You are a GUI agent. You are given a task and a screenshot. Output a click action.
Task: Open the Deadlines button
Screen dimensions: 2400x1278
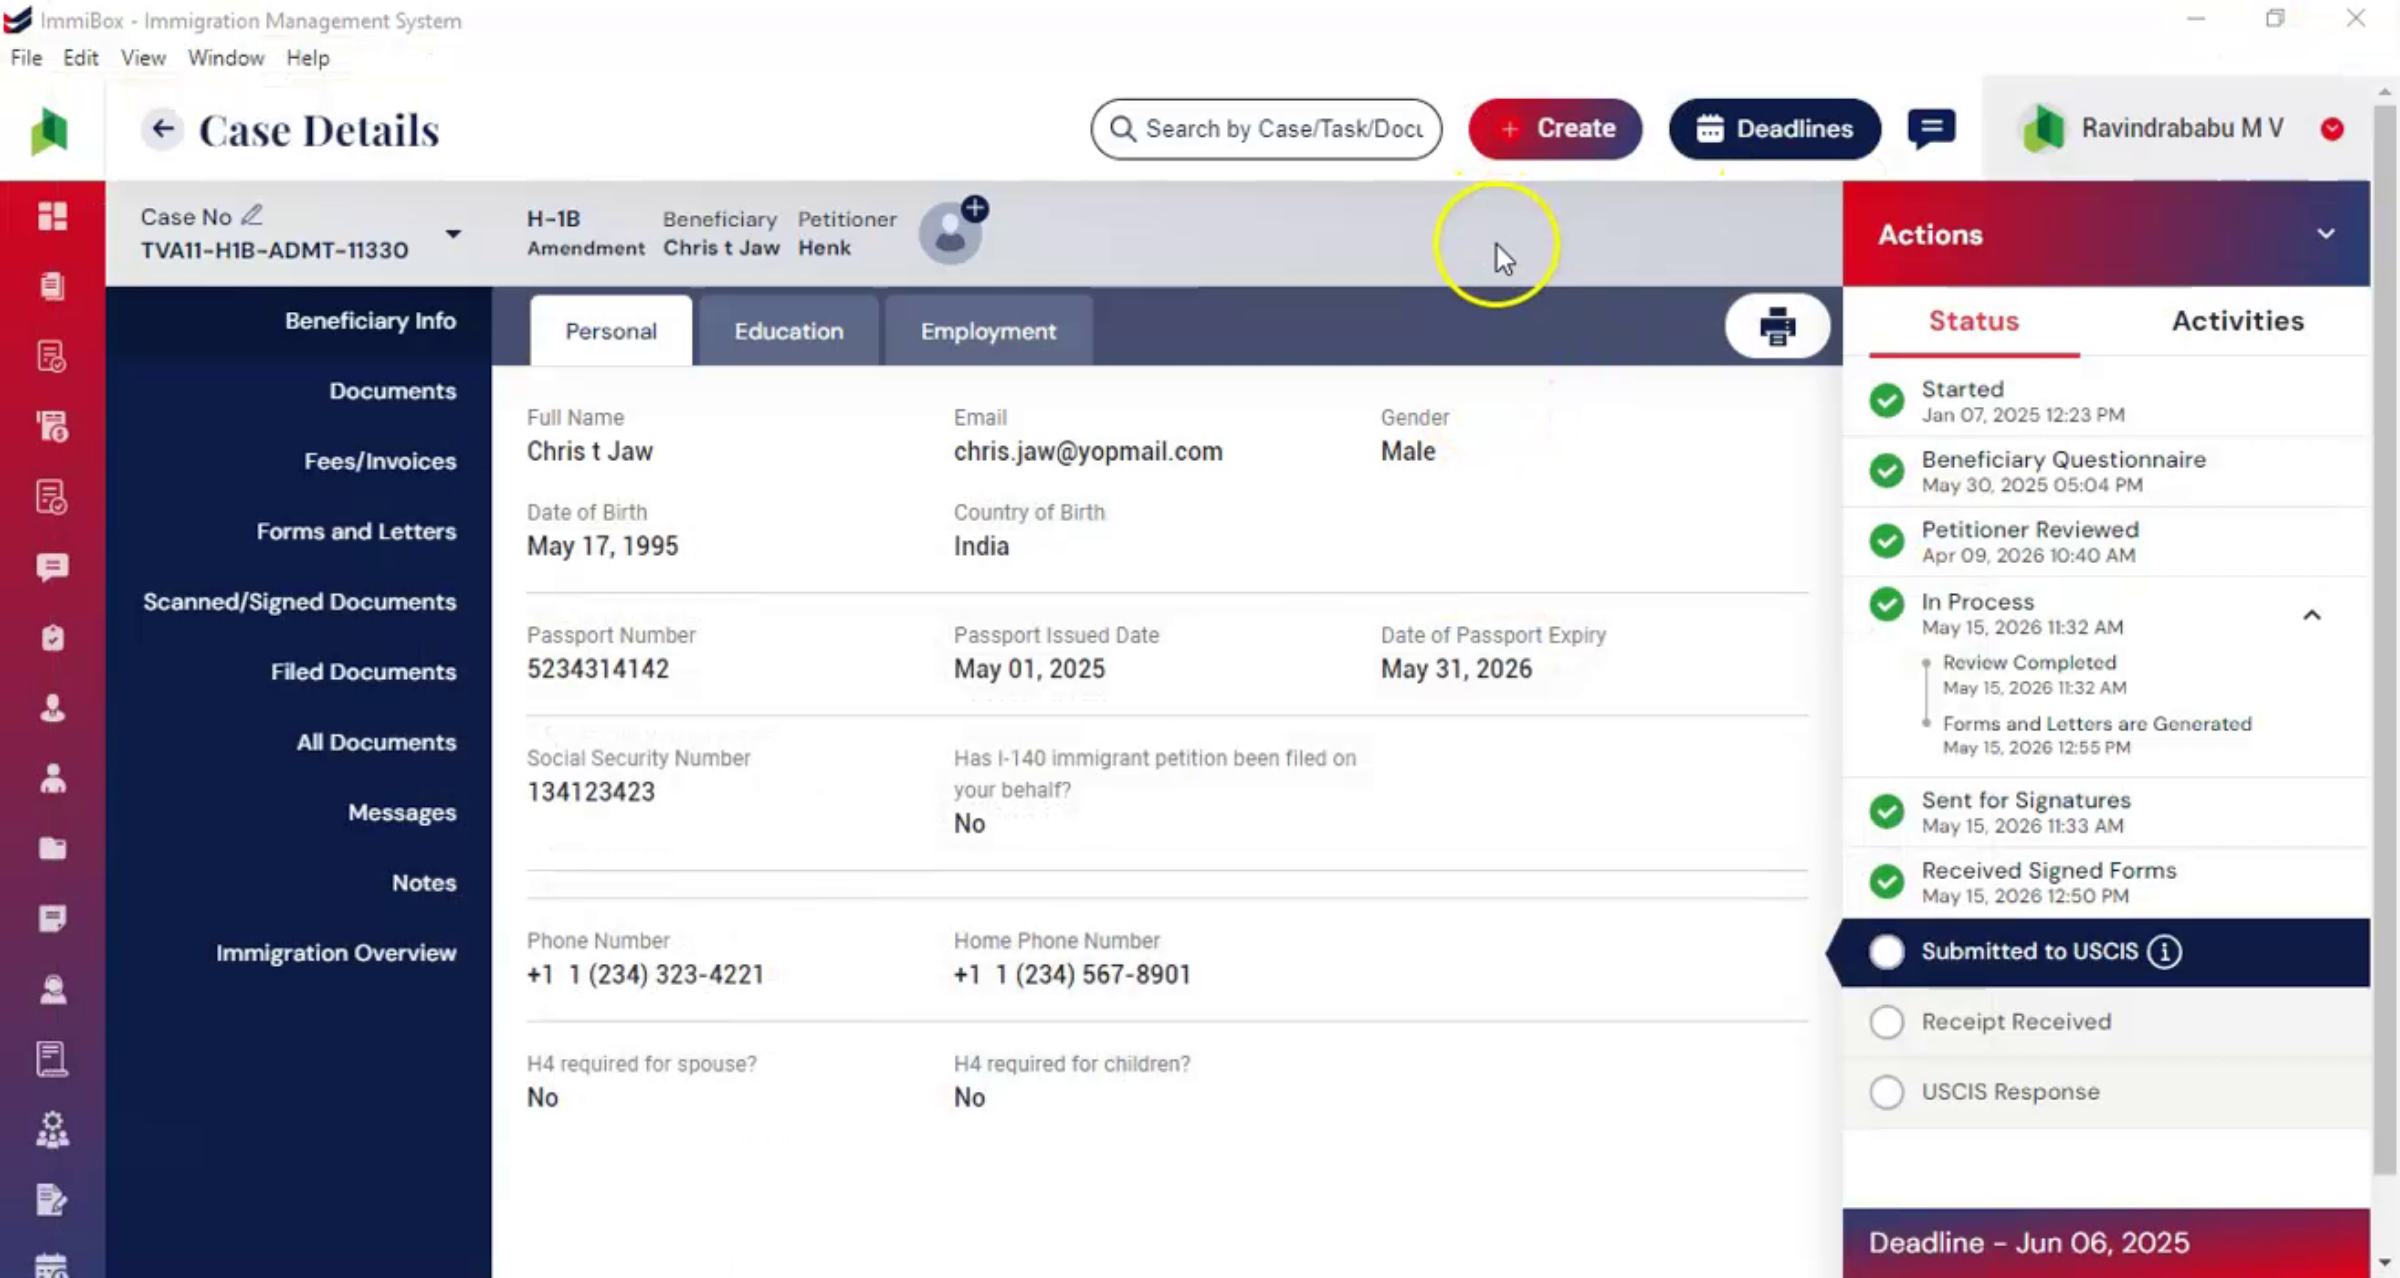1775,129
